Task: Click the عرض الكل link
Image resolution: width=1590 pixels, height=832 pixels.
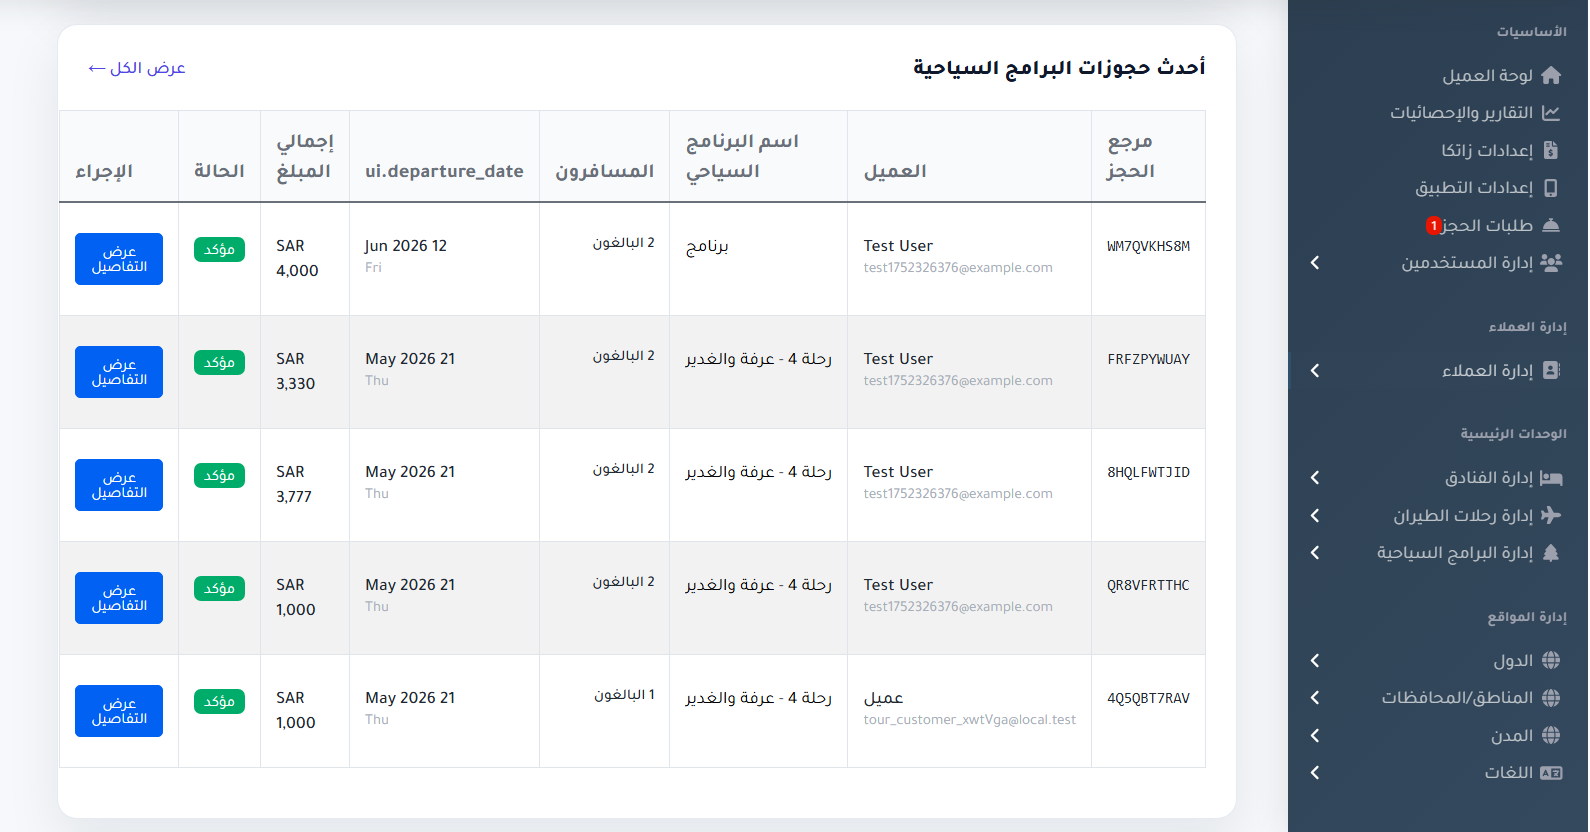Action: [137, 68]
